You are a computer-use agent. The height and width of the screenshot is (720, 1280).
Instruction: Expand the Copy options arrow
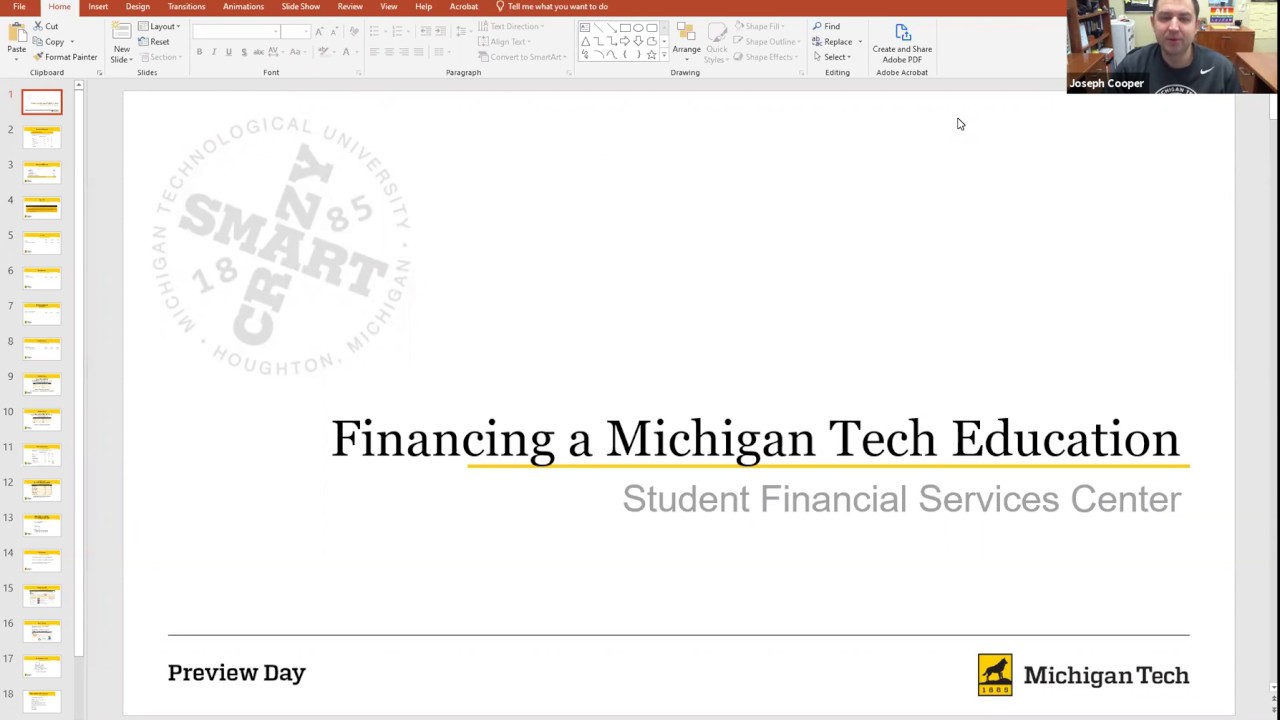[x=72, y=42]
